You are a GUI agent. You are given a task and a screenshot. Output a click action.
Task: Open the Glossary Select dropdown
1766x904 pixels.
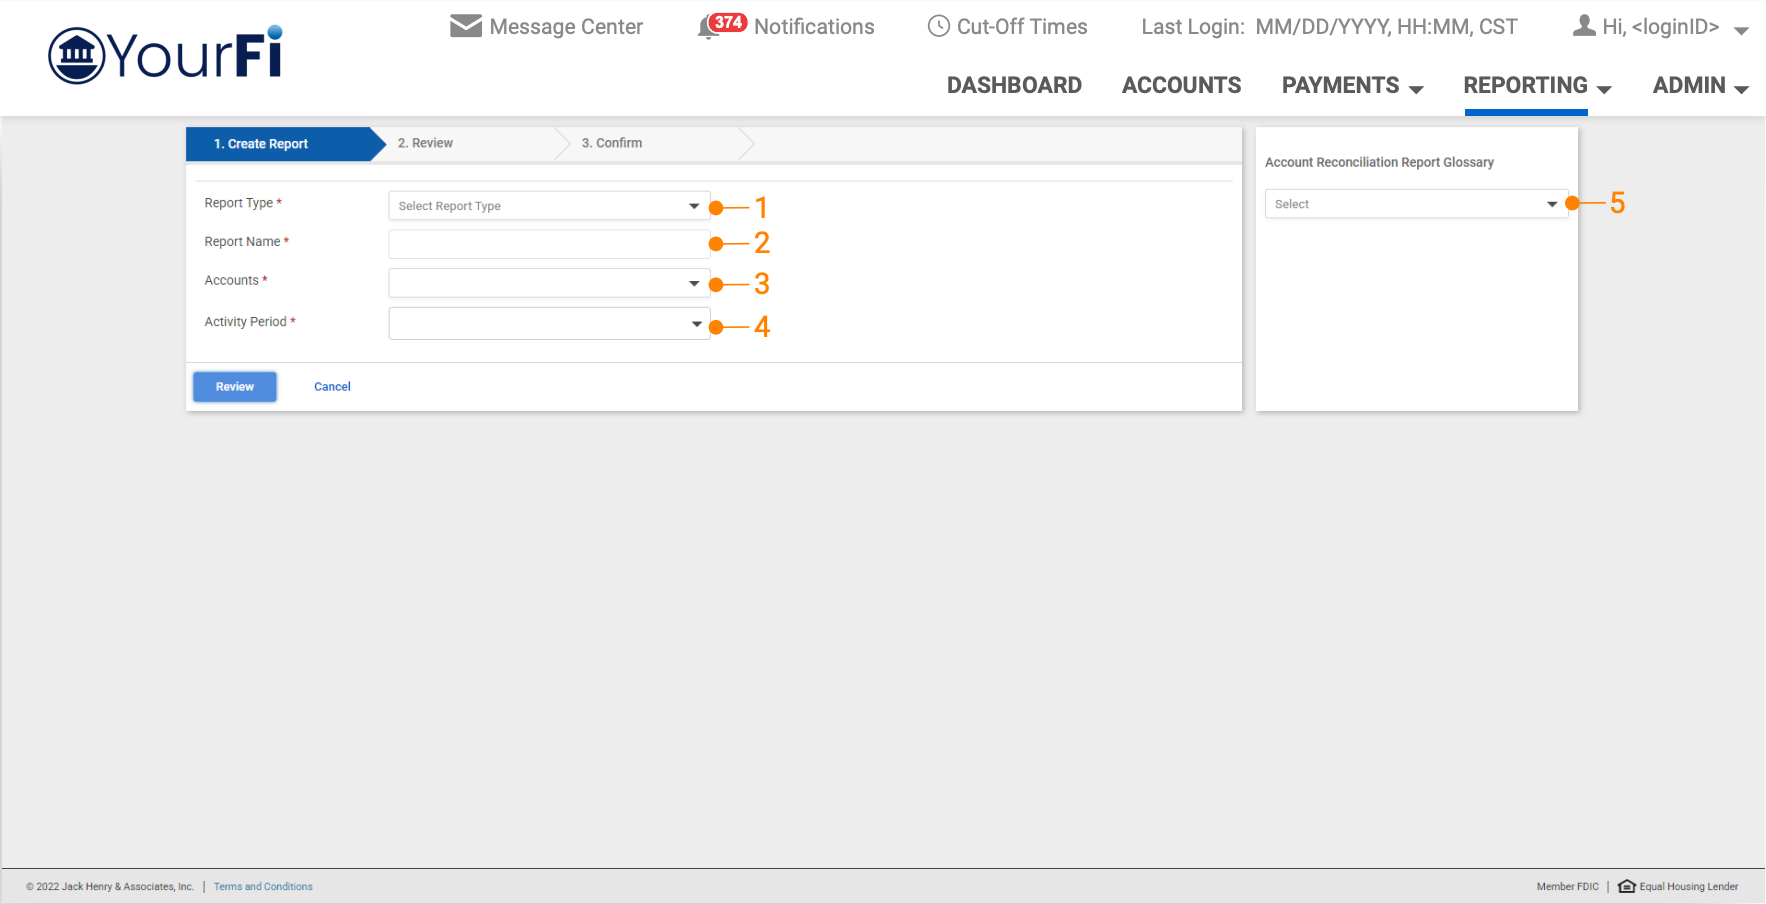tap(1415, 204)
